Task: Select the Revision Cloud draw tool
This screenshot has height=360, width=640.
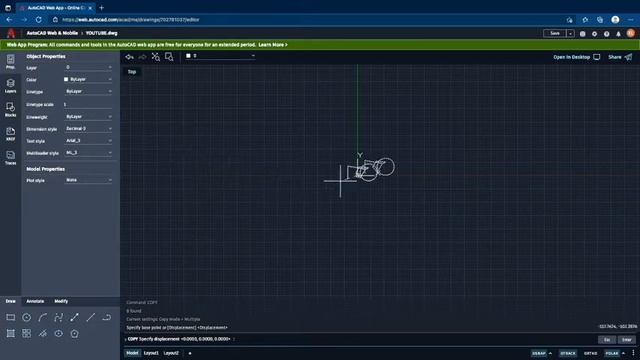Action: point(107,317)
